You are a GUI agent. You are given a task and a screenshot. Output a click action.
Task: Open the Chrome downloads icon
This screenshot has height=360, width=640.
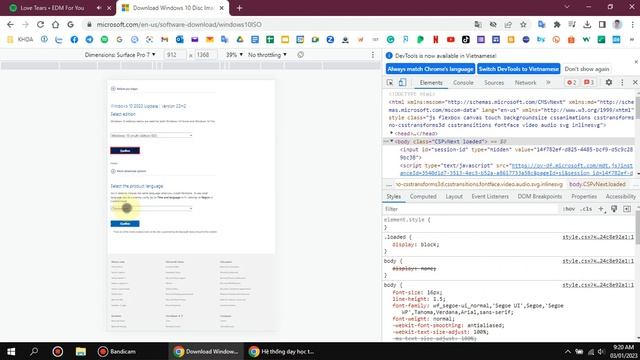tap(587, 24)
